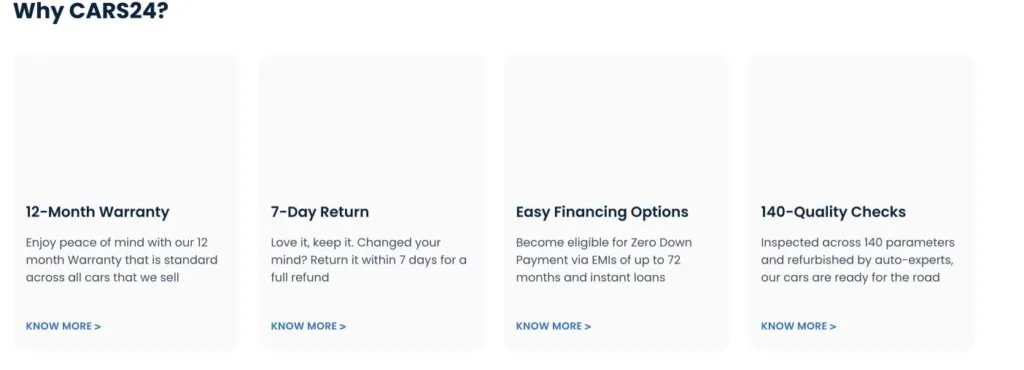1024x370 pixels.
Task: Open KNOW MORE under 7-Day Return
Action: (x=308, y=326)
